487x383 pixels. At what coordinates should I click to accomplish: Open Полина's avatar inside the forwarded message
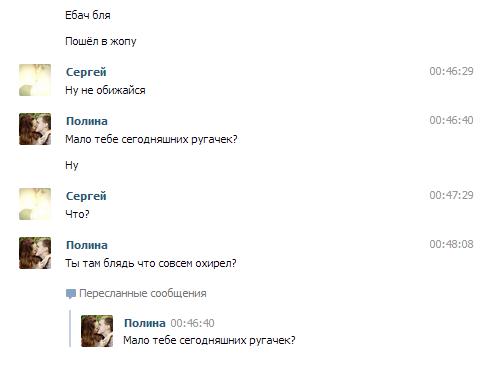97,331
